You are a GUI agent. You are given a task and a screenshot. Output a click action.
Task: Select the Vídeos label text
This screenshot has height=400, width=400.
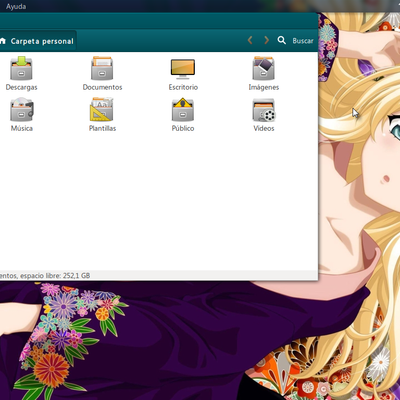[x=264, y=128]
